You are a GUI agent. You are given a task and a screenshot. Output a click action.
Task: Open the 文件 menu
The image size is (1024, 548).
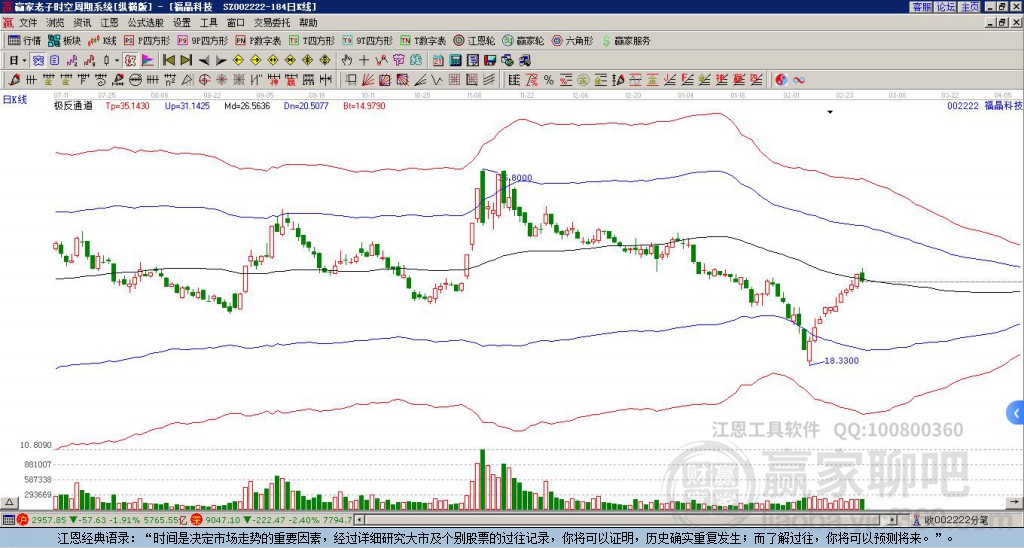[28, 23]
